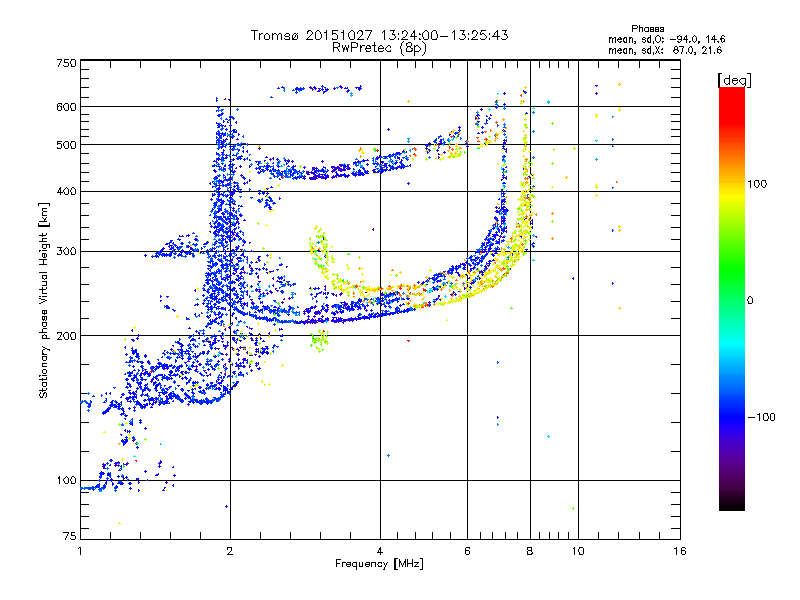Viewport: 800px width, 600px height.
Task: Click the x-axis tick label '1'
Action: tap(80, 551)
